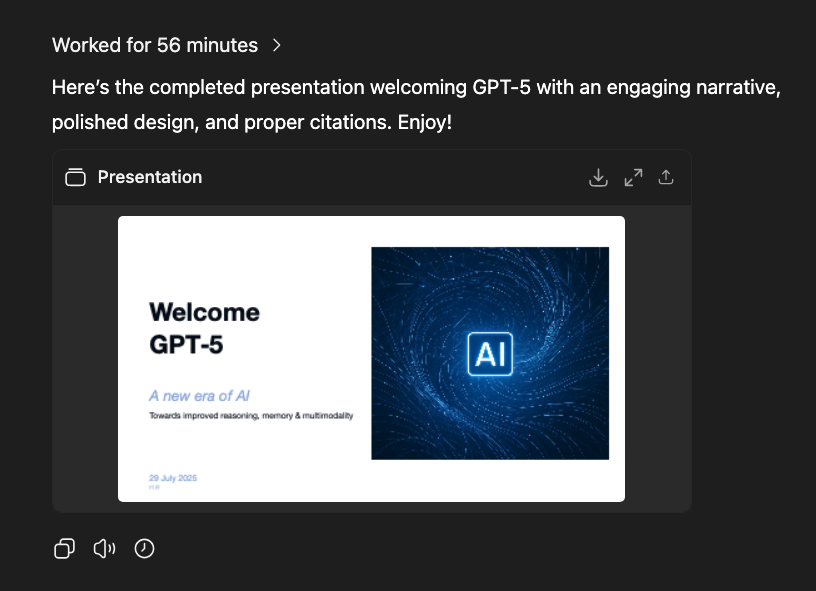Open the presentation in fullscreen view
Image resolution: width=816 pixels, height=591 pixels.
[x=633, y=177]
